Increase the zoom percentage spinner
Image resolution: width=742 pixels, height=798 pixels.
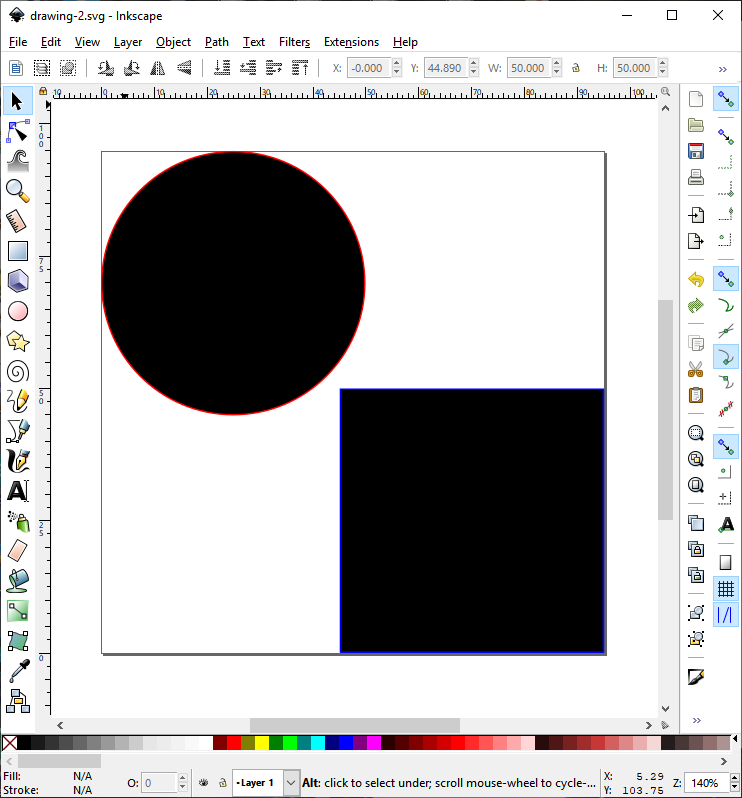(734, 778)
